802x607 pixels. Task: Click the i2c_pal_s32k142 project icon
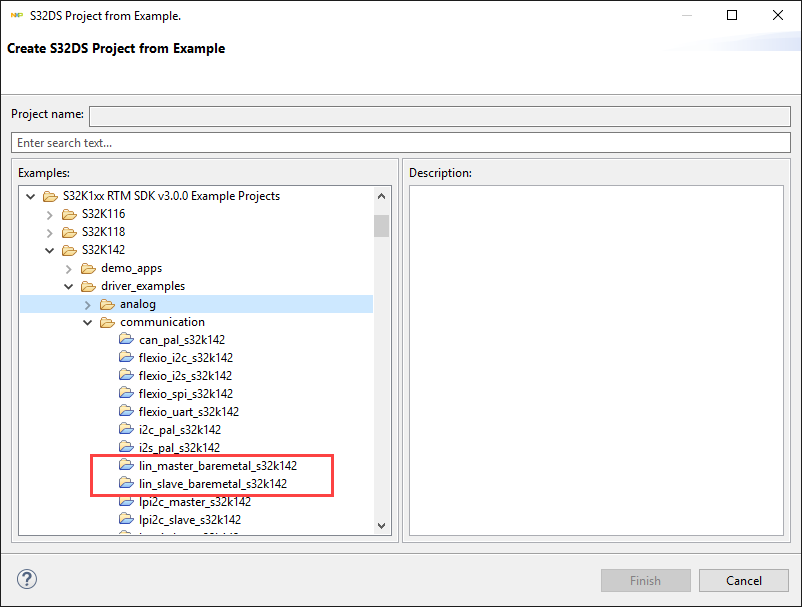click(x=126, y=429)
